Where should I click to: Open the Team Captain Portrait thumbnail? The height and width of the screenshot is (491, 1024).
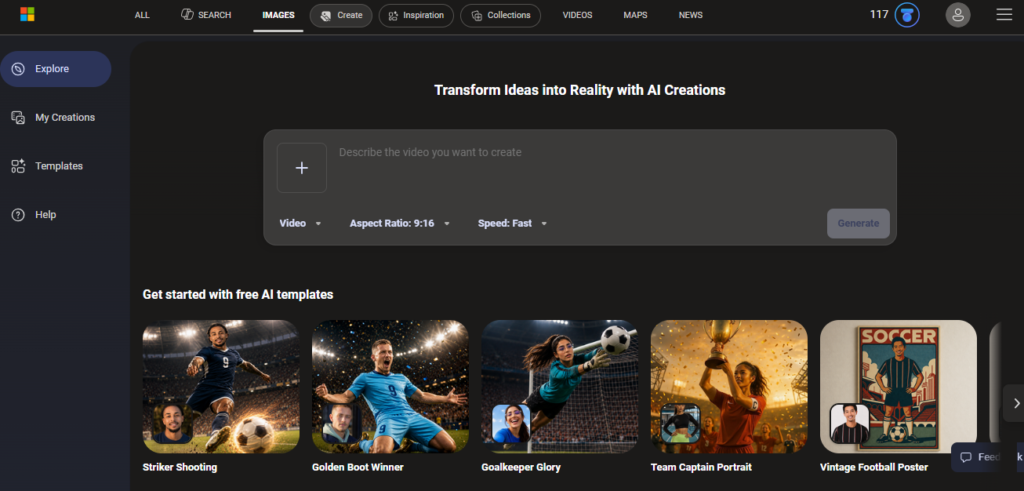pos(729,387)
